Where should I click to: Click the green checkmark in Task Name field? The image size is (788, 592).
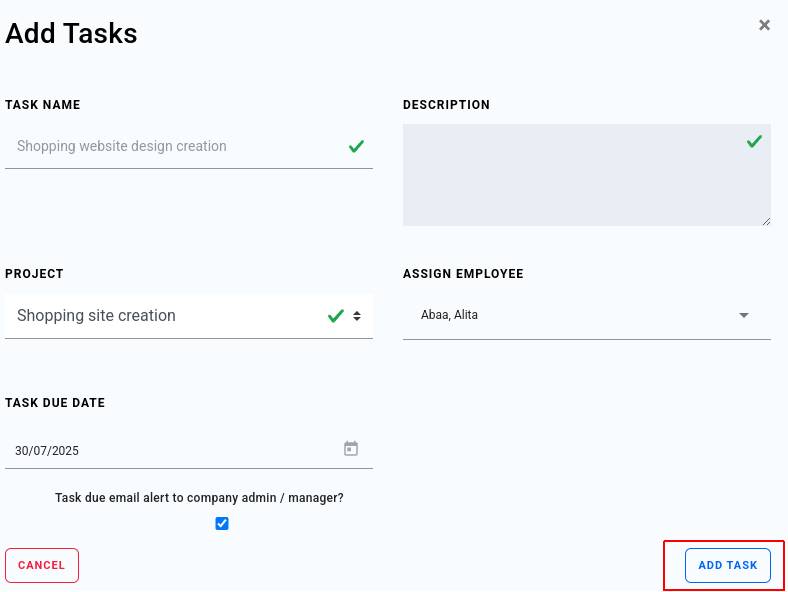[x=356, y=146]
